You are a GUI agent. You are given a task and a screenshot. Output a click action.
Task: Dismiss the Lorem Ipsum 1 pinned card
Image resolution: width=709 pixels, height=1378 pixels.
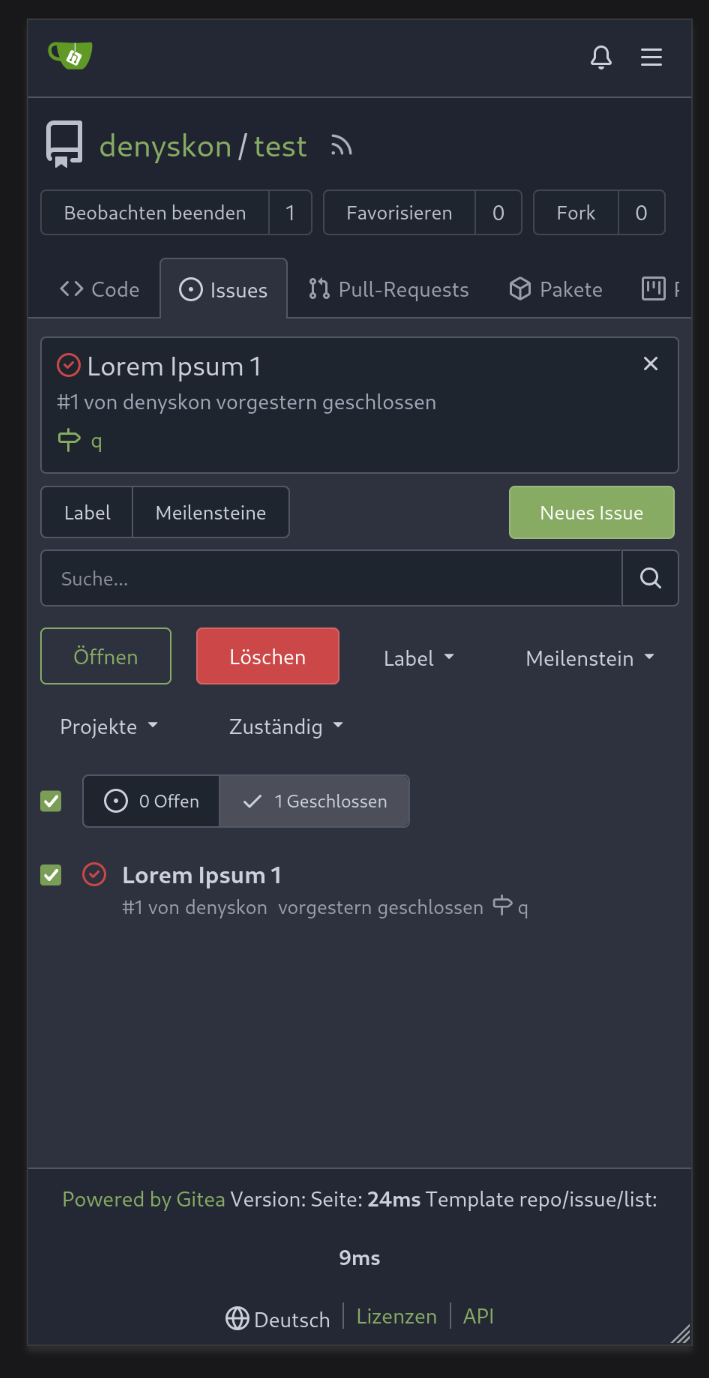click(x=651, y=364)
